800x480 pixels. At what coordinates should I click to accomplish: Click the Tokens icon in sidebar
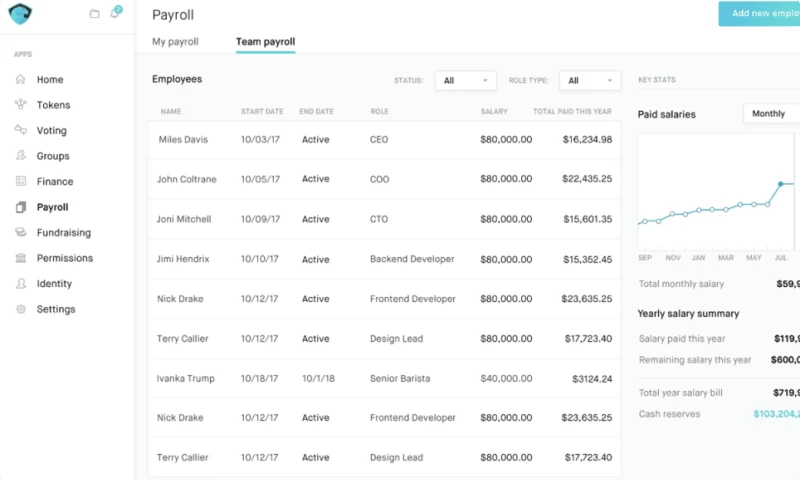pos(20,105)
